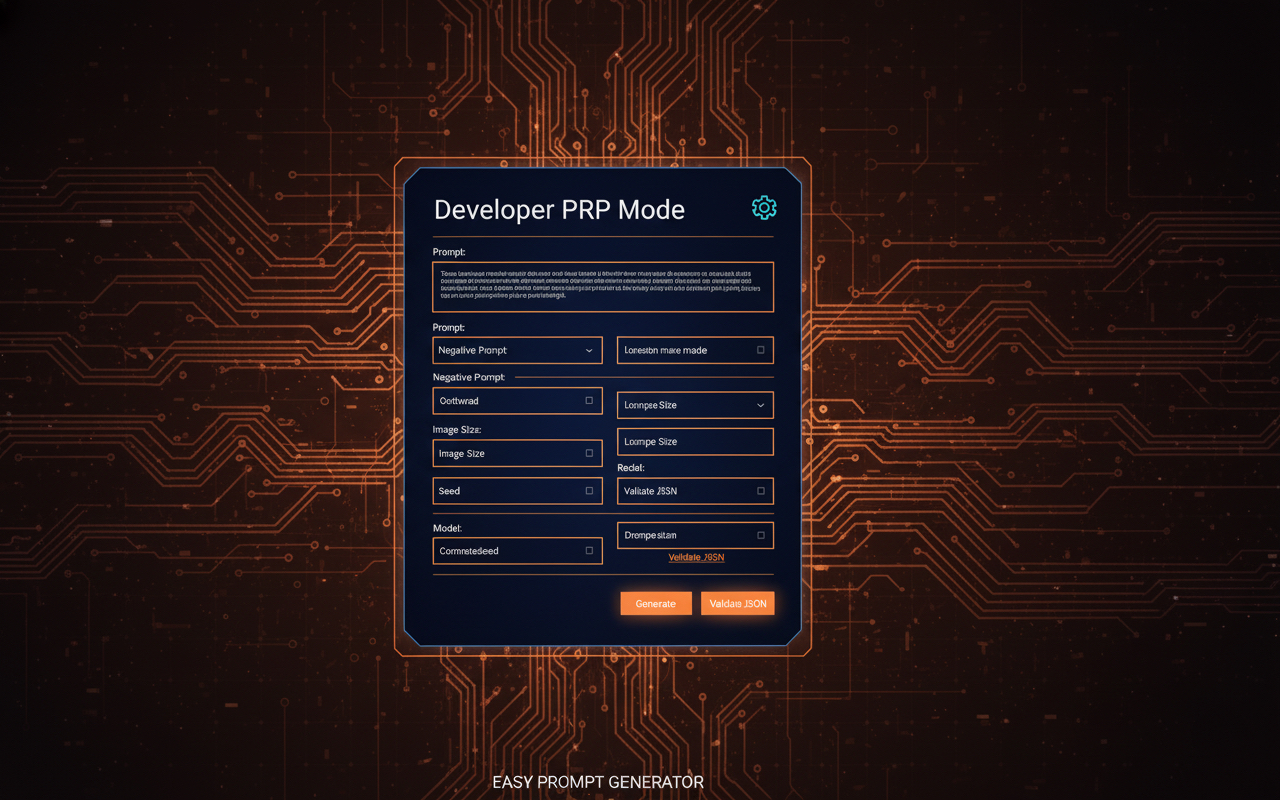The width and height of the screenshot is (1280, 800).
Task: Toggle the Oottwrad checkbox under Negative Prompt
Action: pyautogui.click(x=590, y=400)
